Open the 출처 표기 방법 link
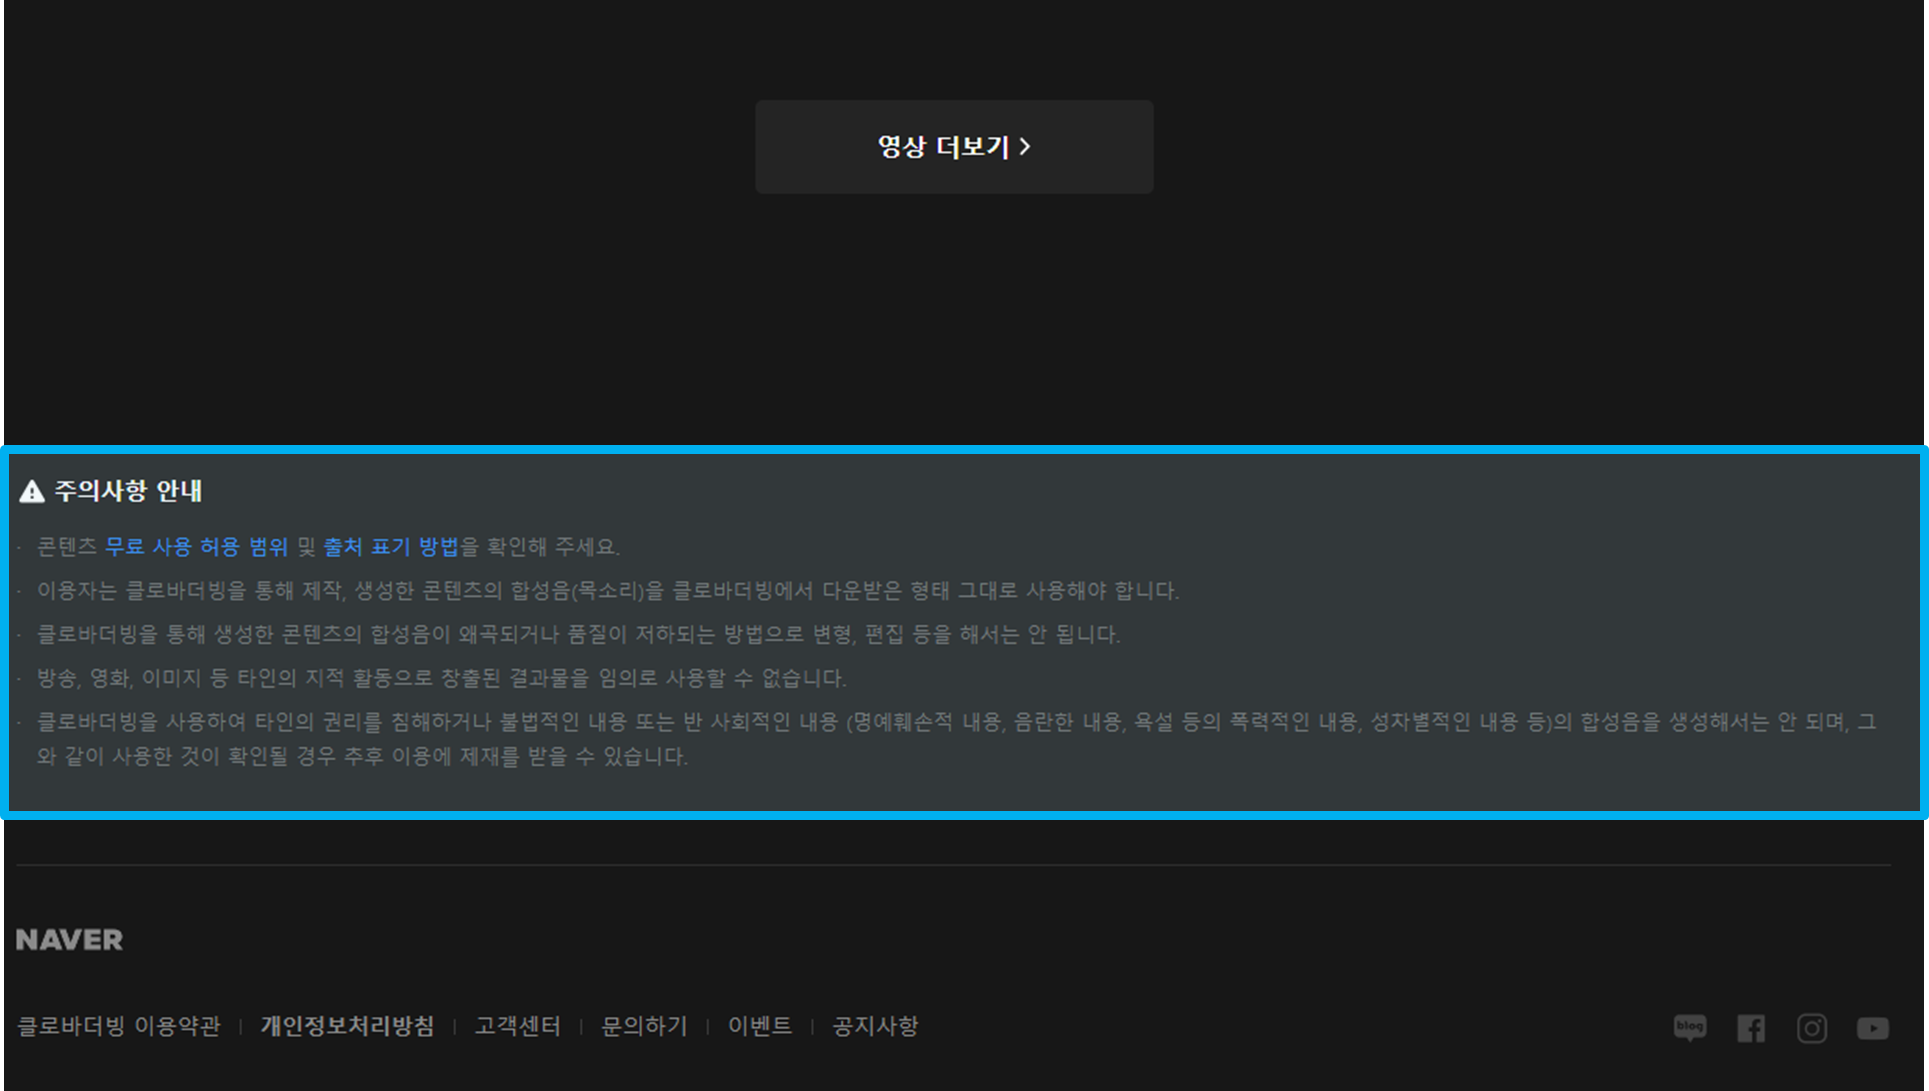 (390, 547)
